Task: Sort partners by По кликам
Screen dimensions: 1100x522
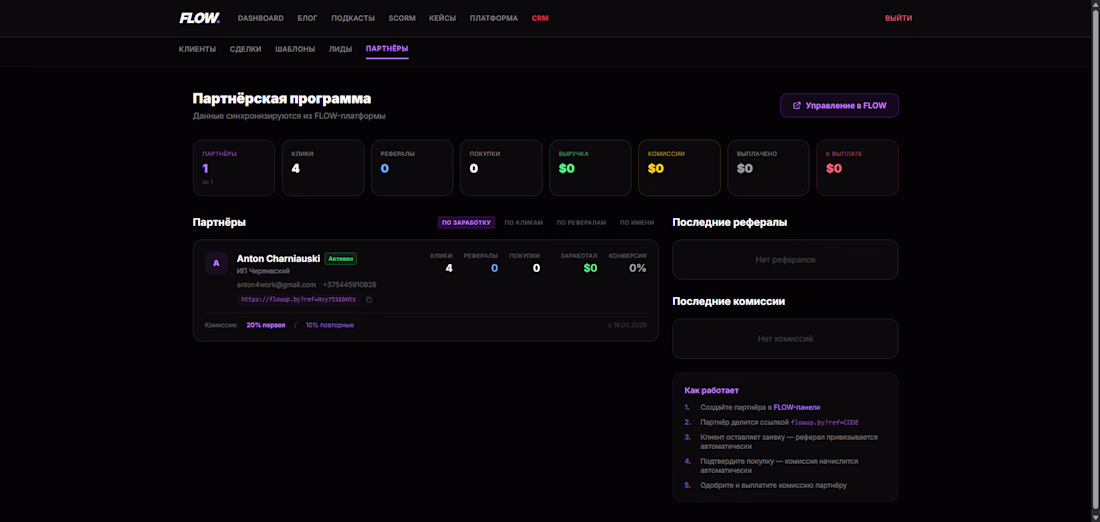Action: click(x=524, y=222)
